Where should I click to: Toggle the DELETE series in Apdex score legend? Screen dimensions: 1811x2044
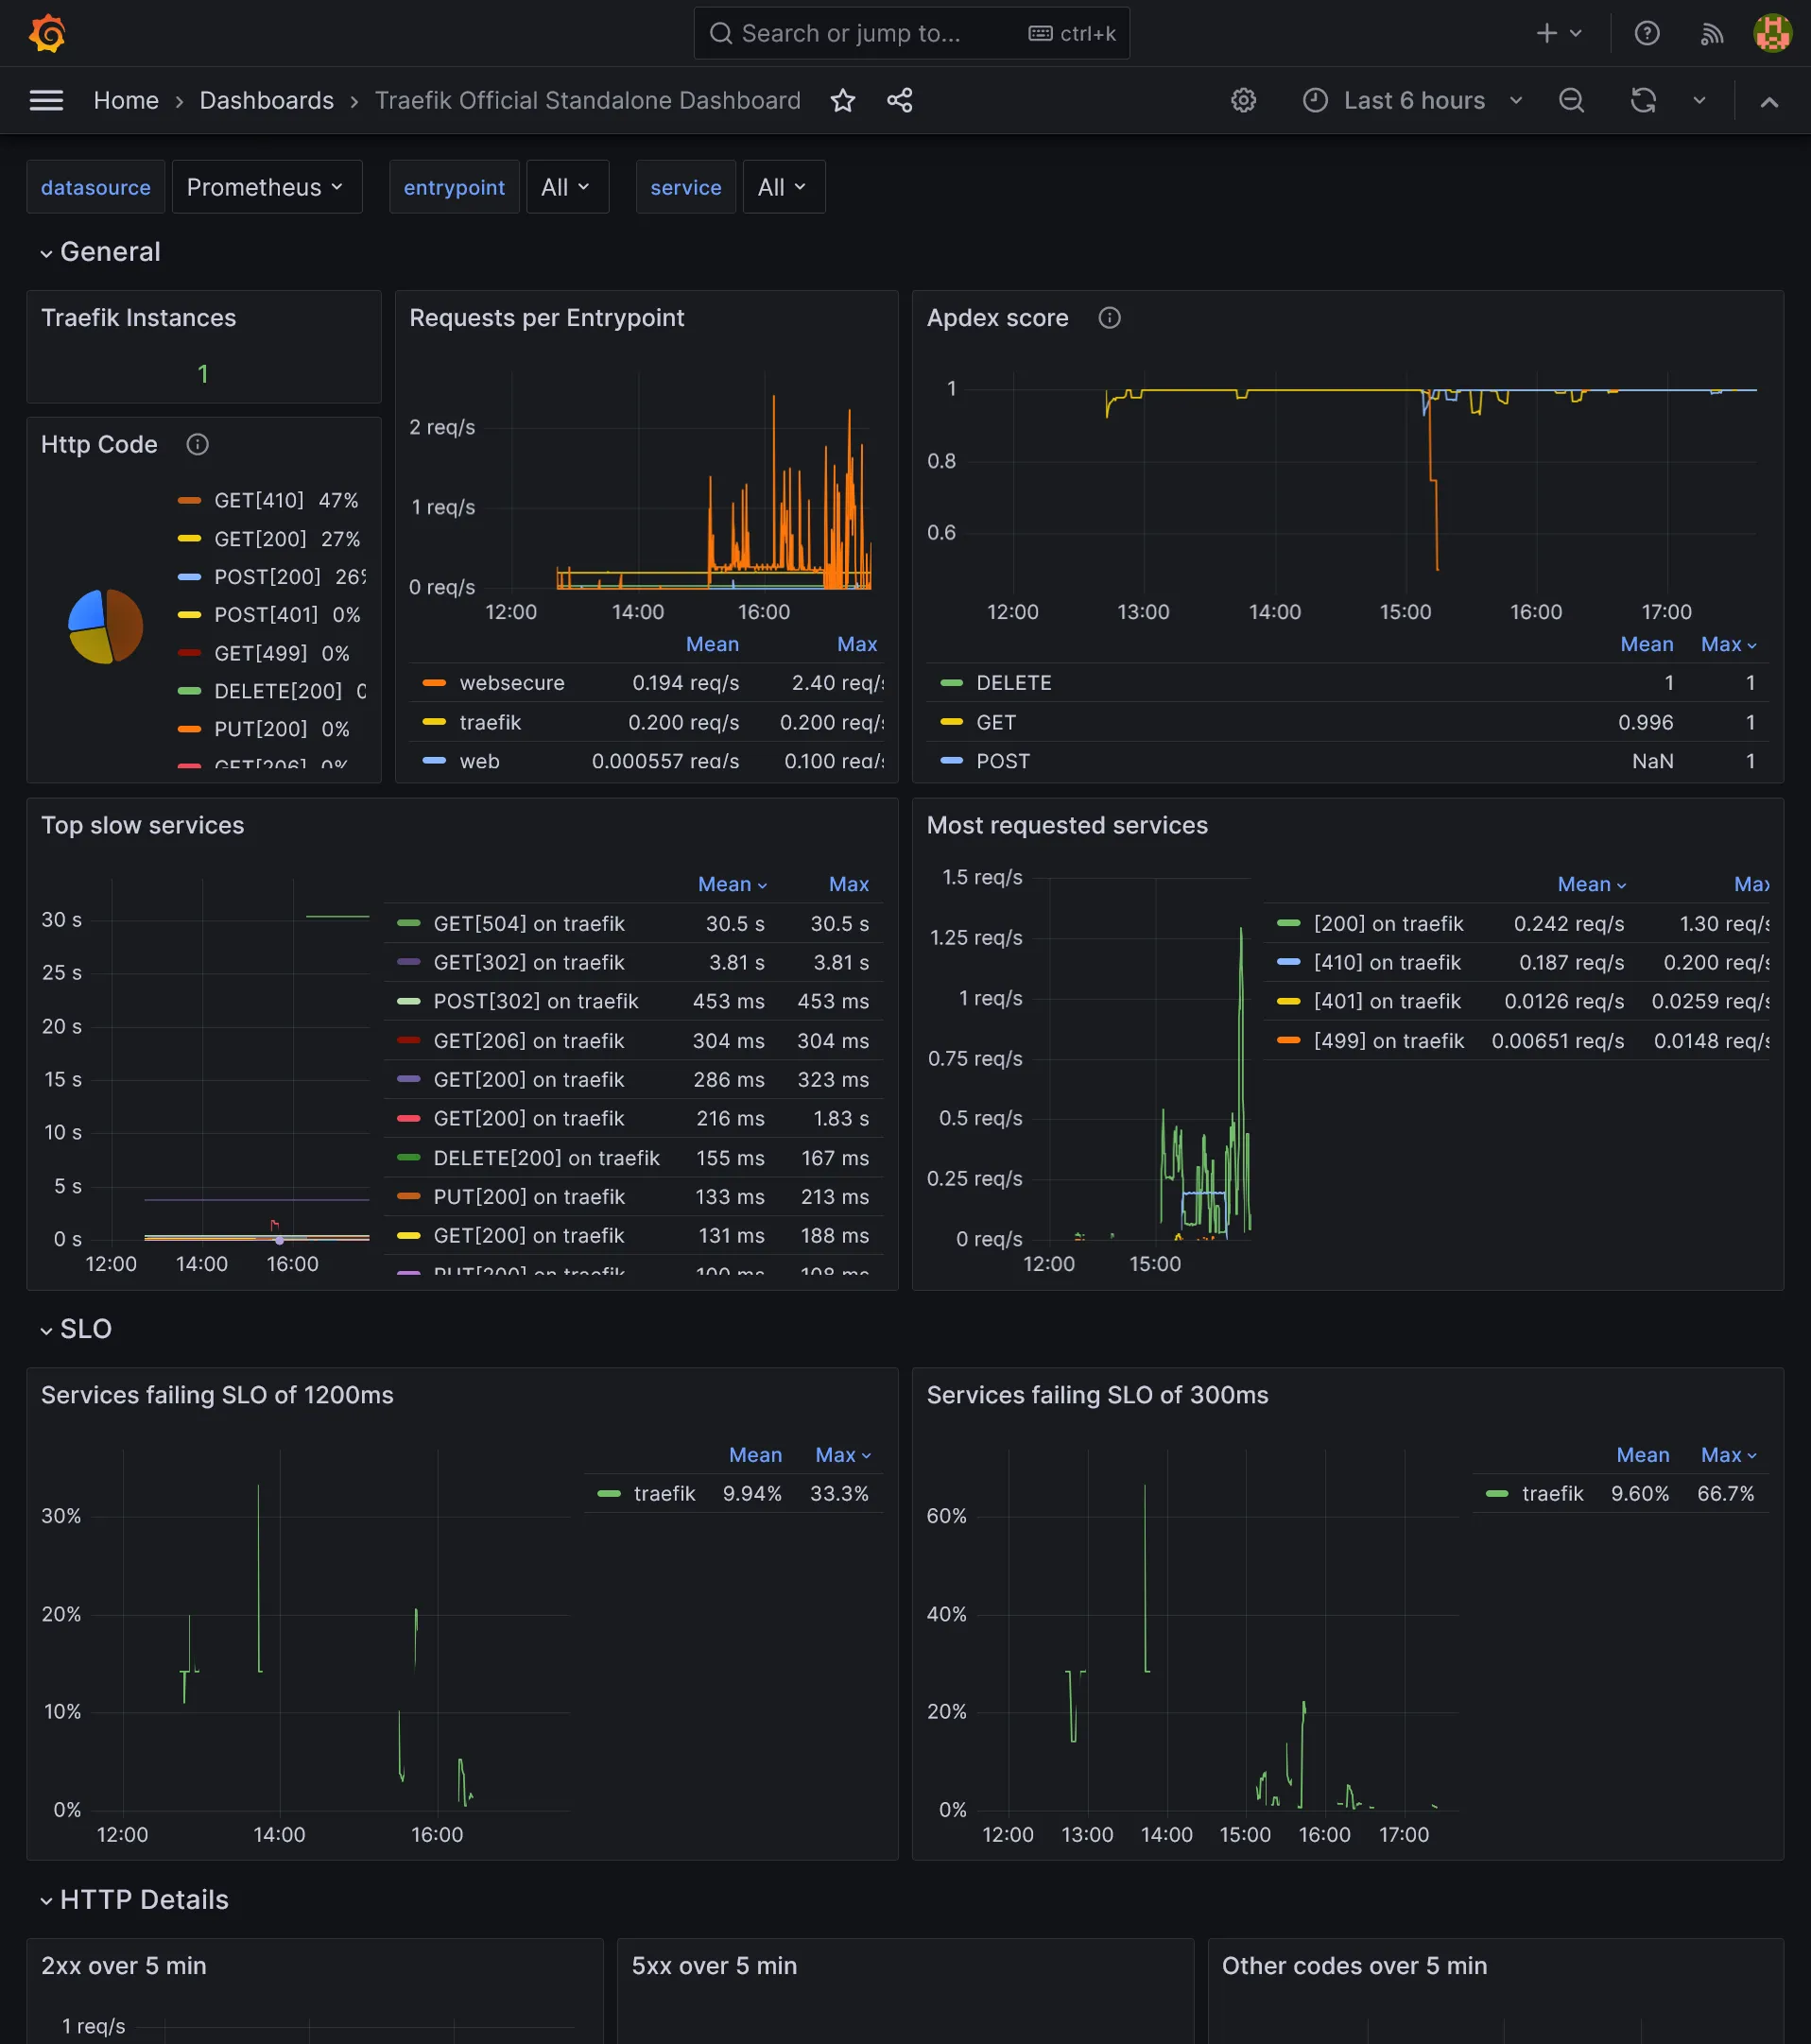click(1014, 682)
